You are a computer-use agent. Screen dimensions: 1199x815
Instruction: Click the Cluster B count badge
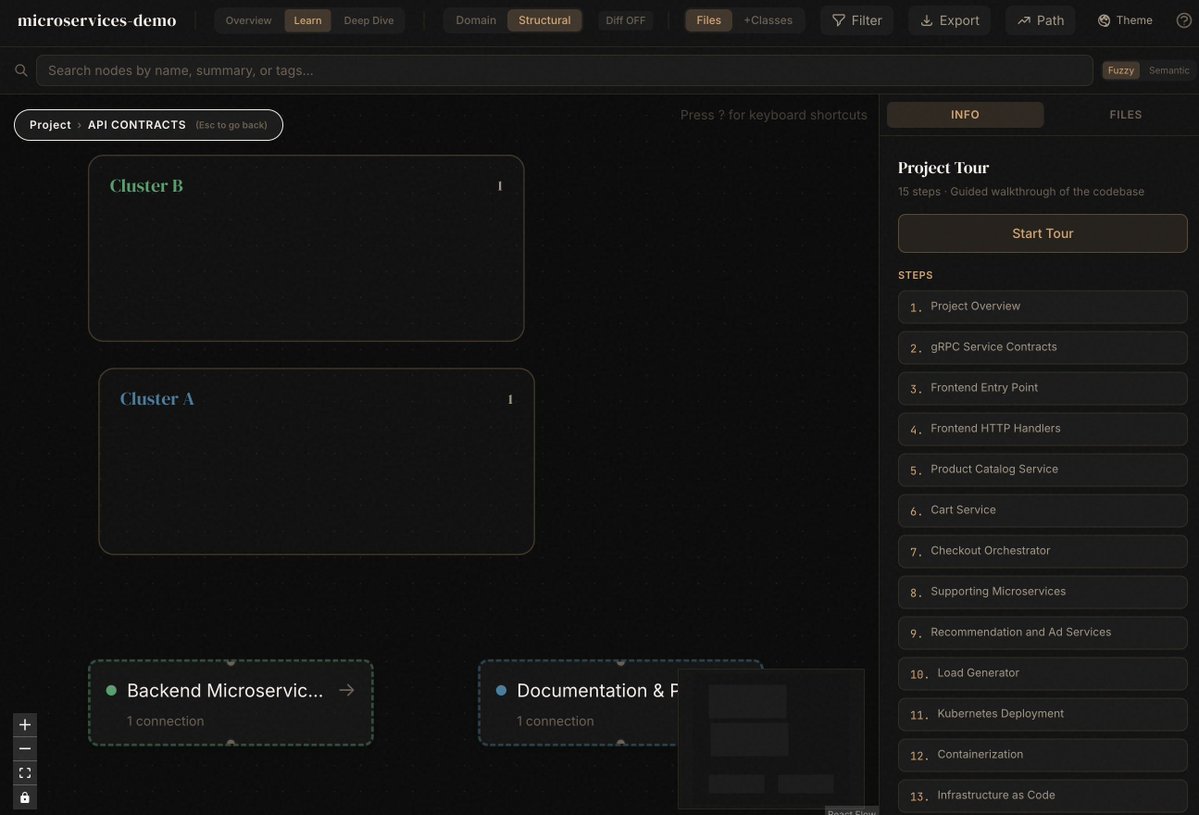(x=500, y=186)
